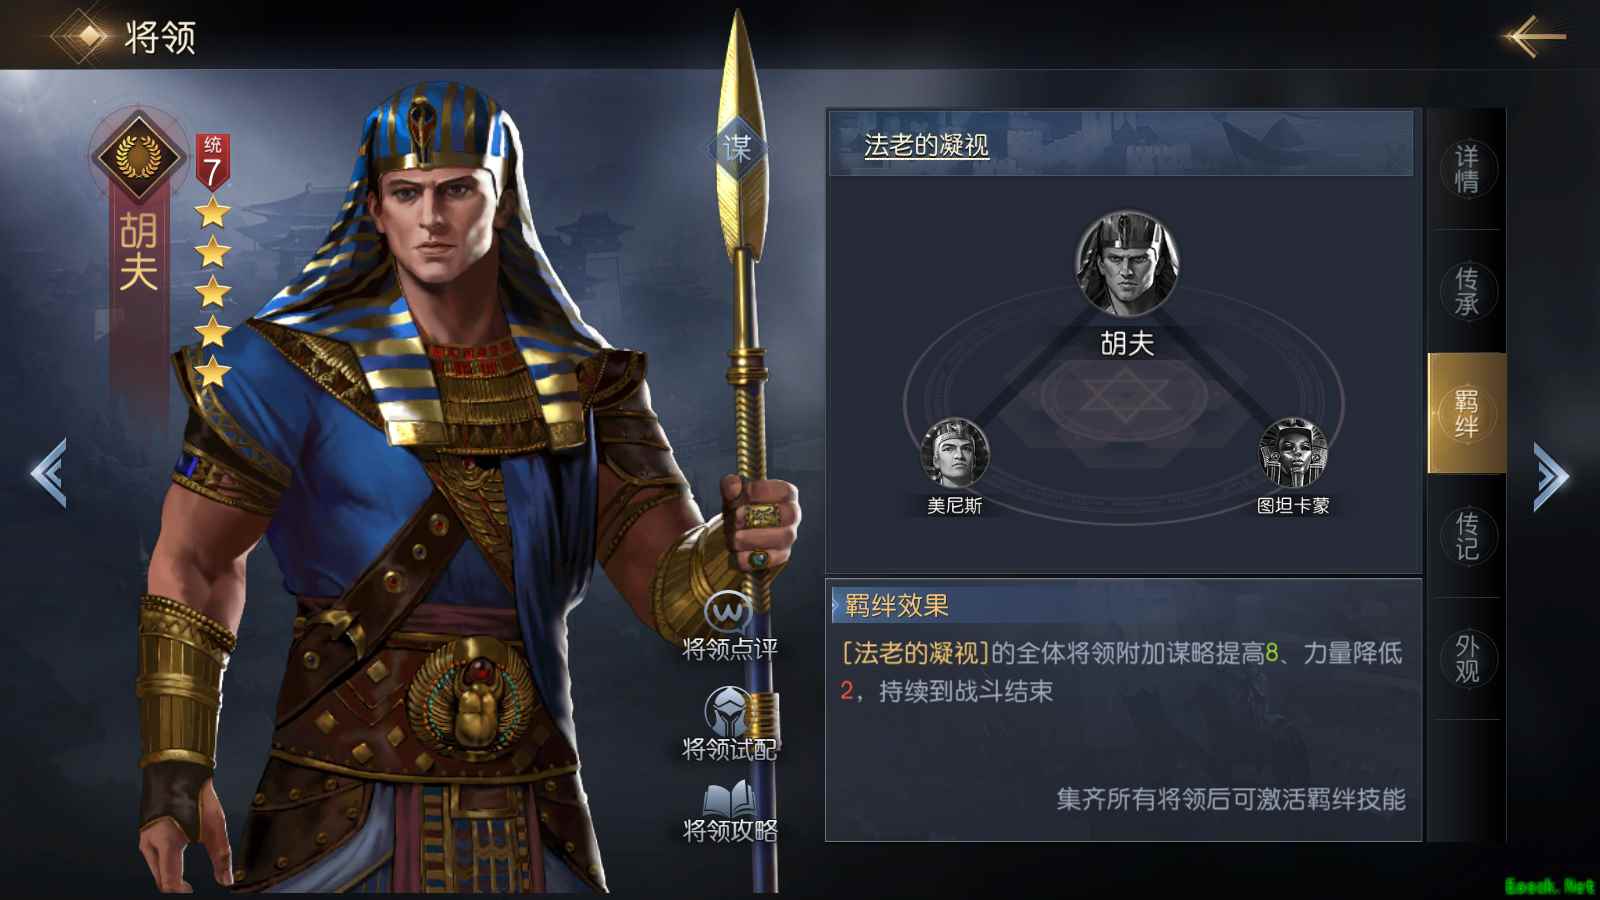Click the 统 7 command rating badge
This screenshot has width=1600, height=900.
(x=212, y=162)
